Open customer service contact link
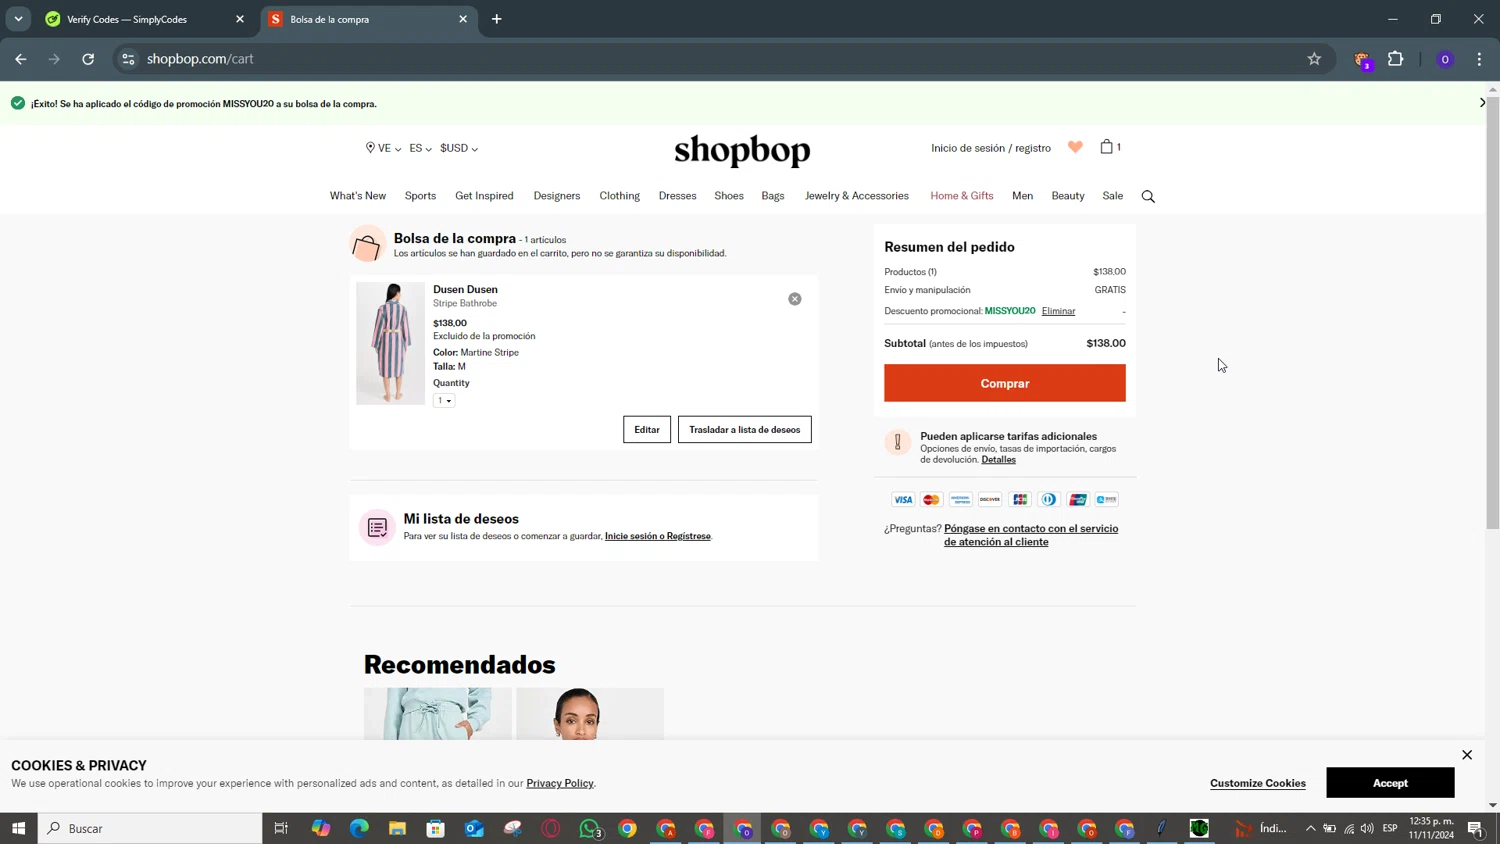This screenshot has width=1500, height=844. click(x=1031, y=535)
